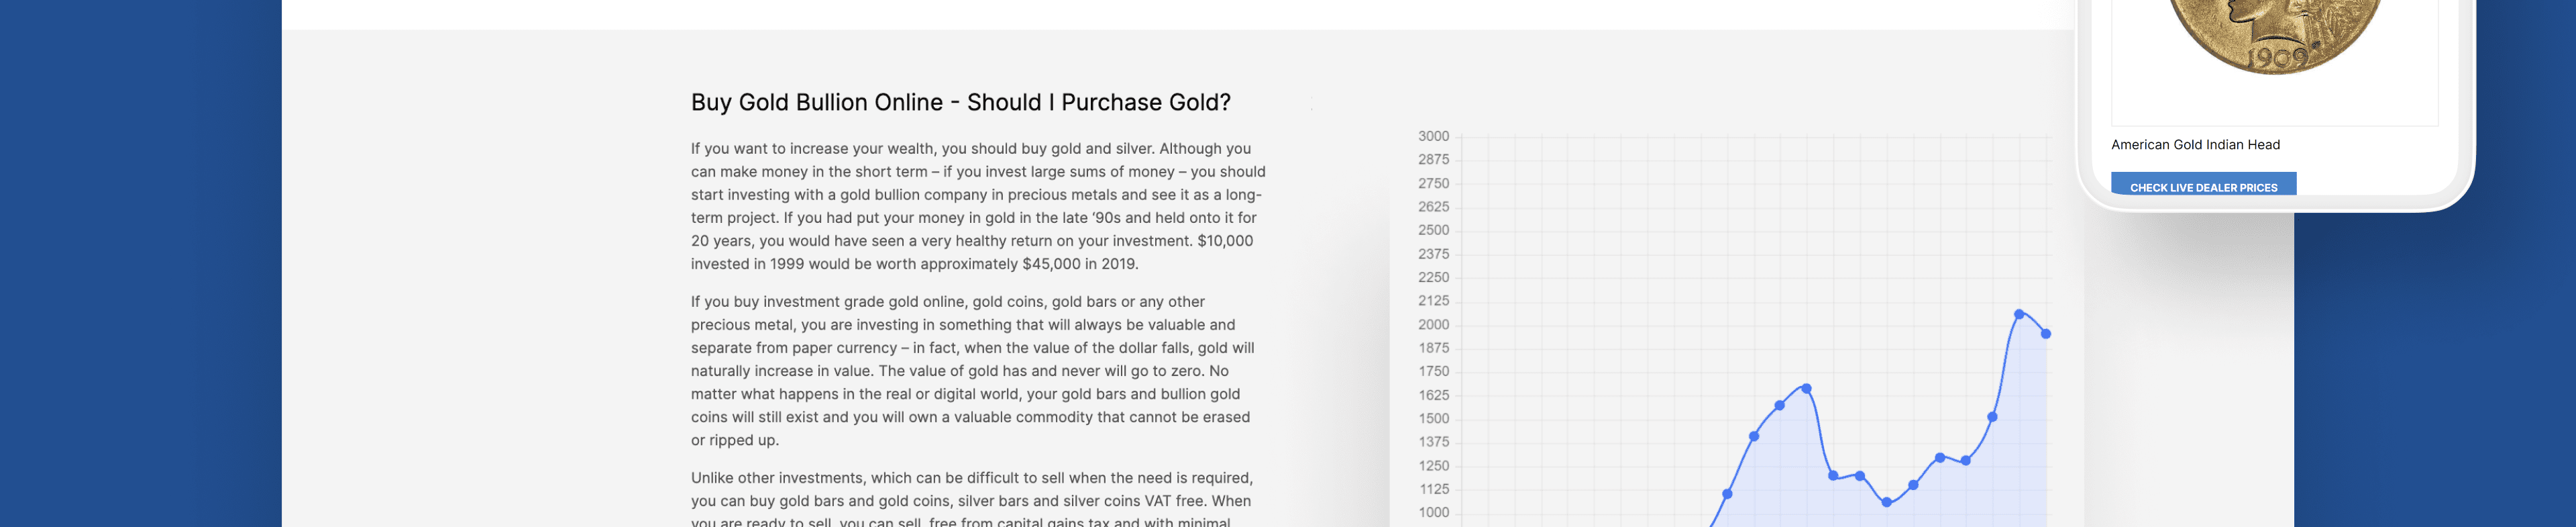
Task: Click the first point after the peak's drop
Action: [x=1833, y=476]
